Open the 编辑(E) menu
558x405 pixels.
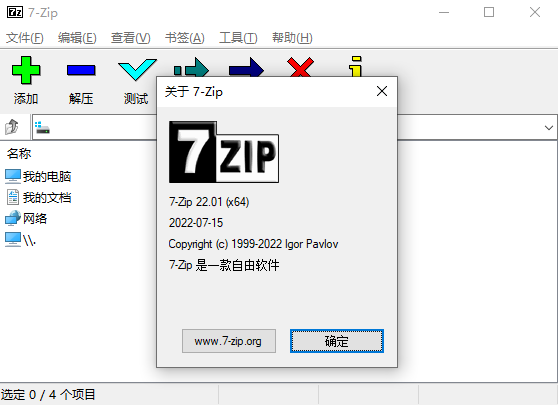[x=77, y=37]
